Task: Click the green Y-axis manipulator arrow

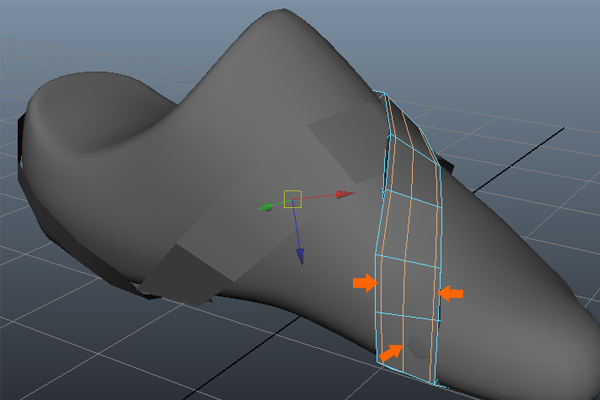Action: (x=266, y=207)
